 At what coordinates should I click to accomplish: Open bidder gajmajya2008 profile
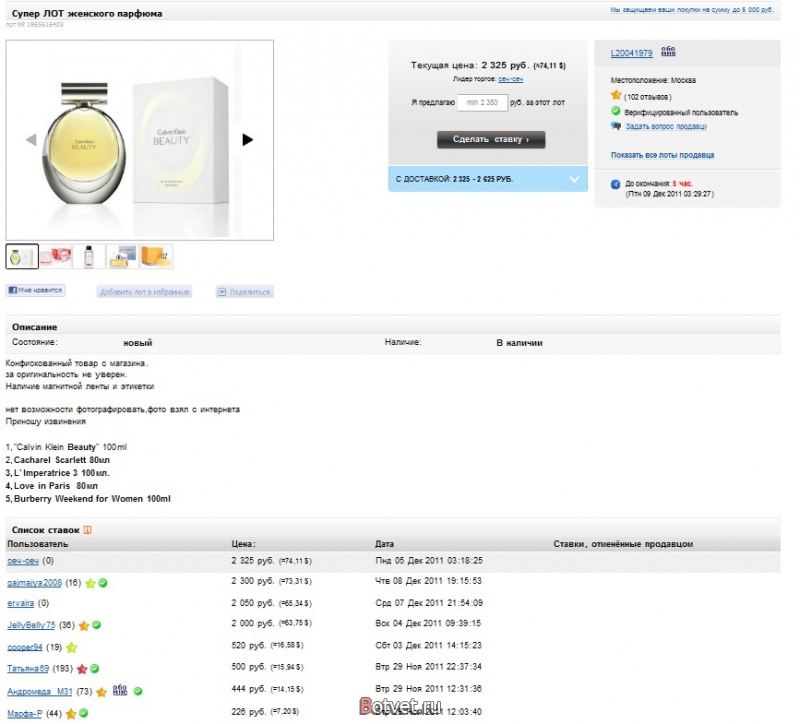click(34, 583)
